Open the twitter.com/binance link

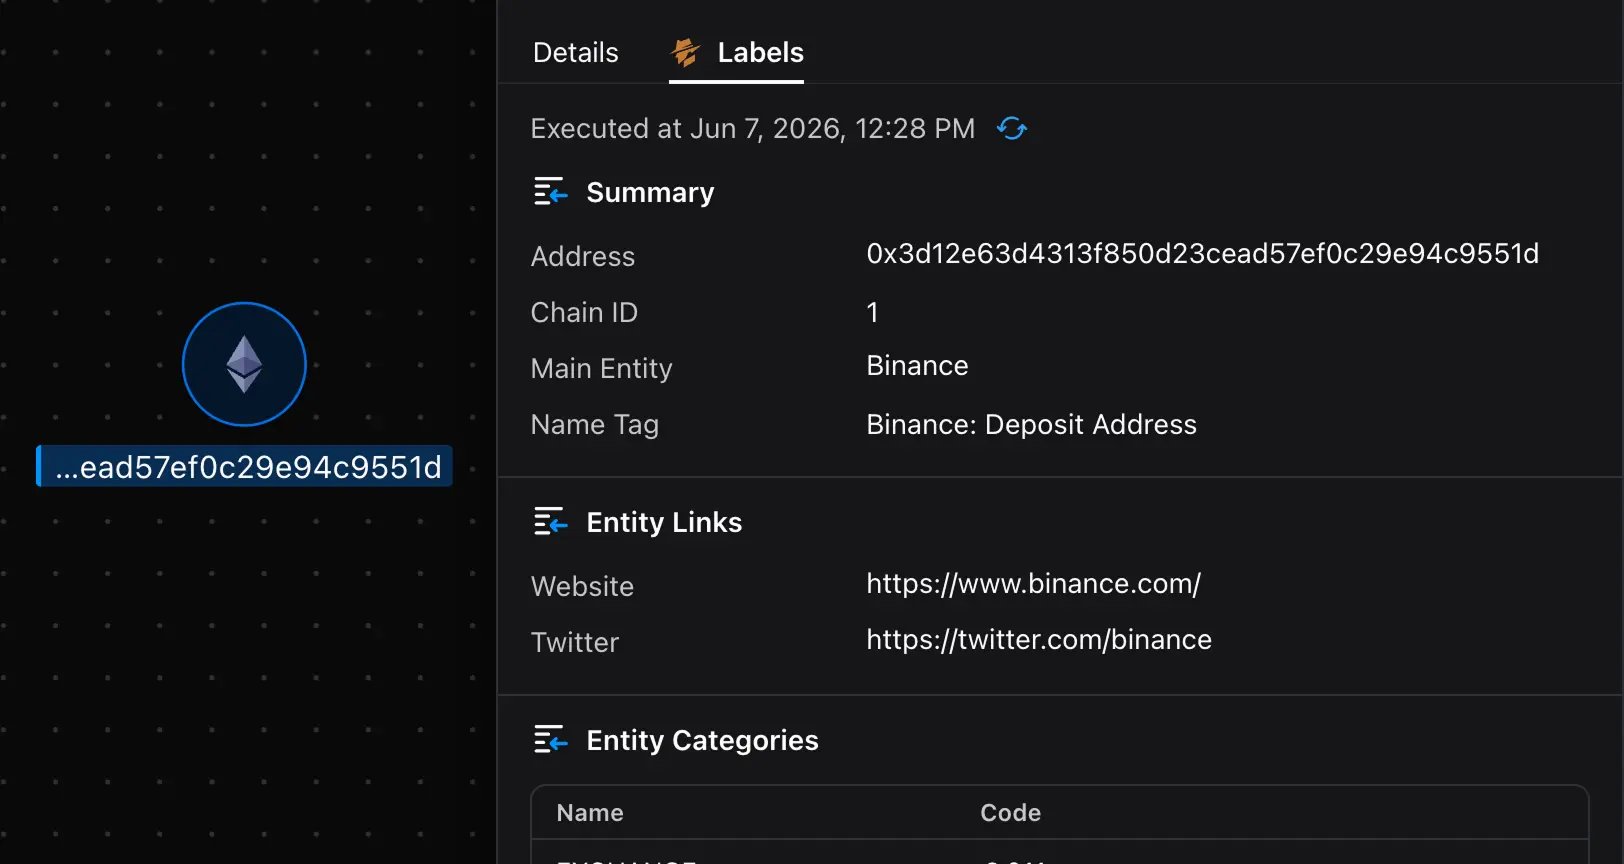[1039, 640]
